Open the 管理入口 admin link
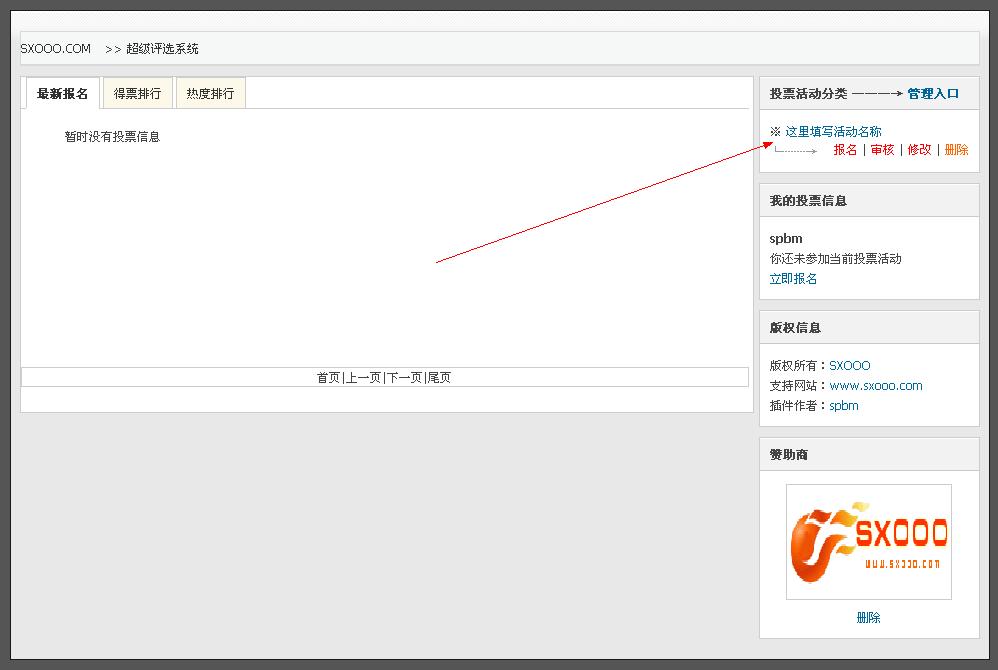This screenshot has height=670, width=998. 933,94
